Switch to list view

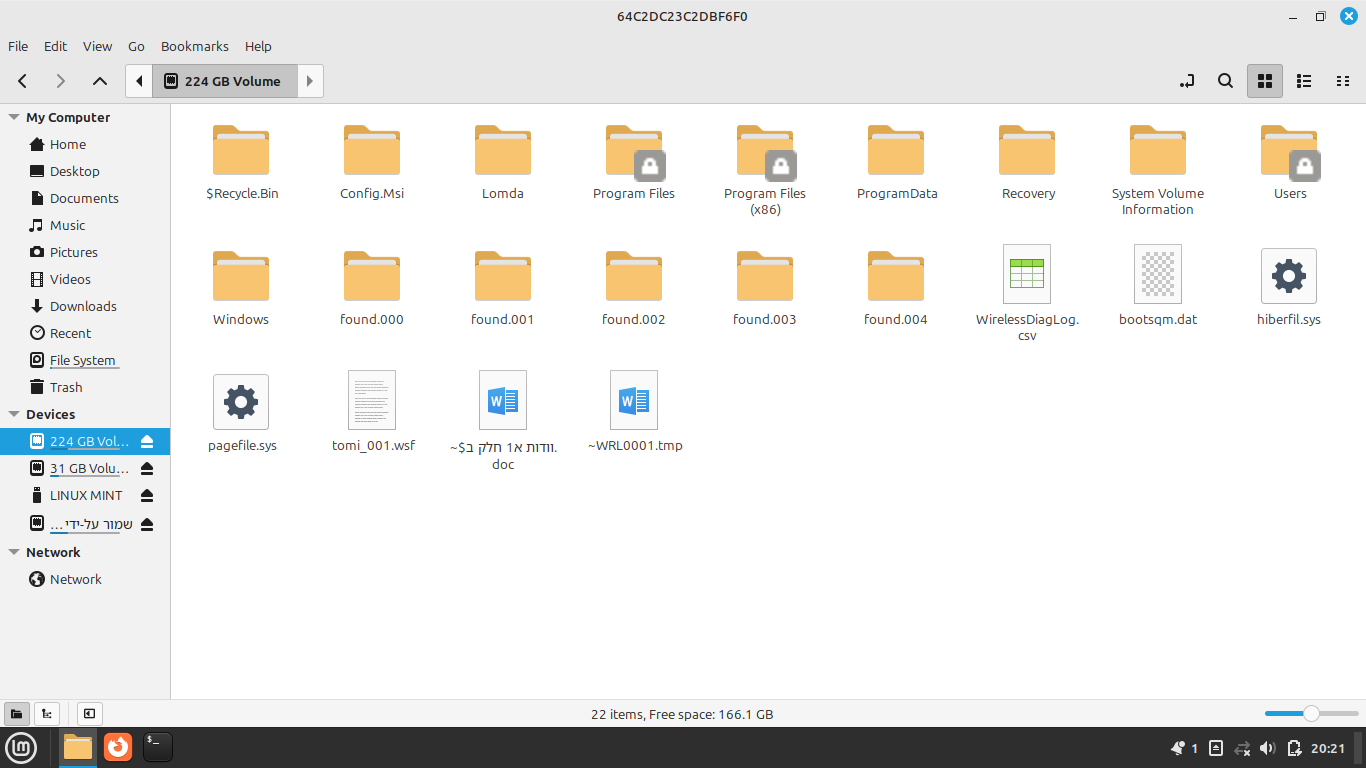(1304, 81)
